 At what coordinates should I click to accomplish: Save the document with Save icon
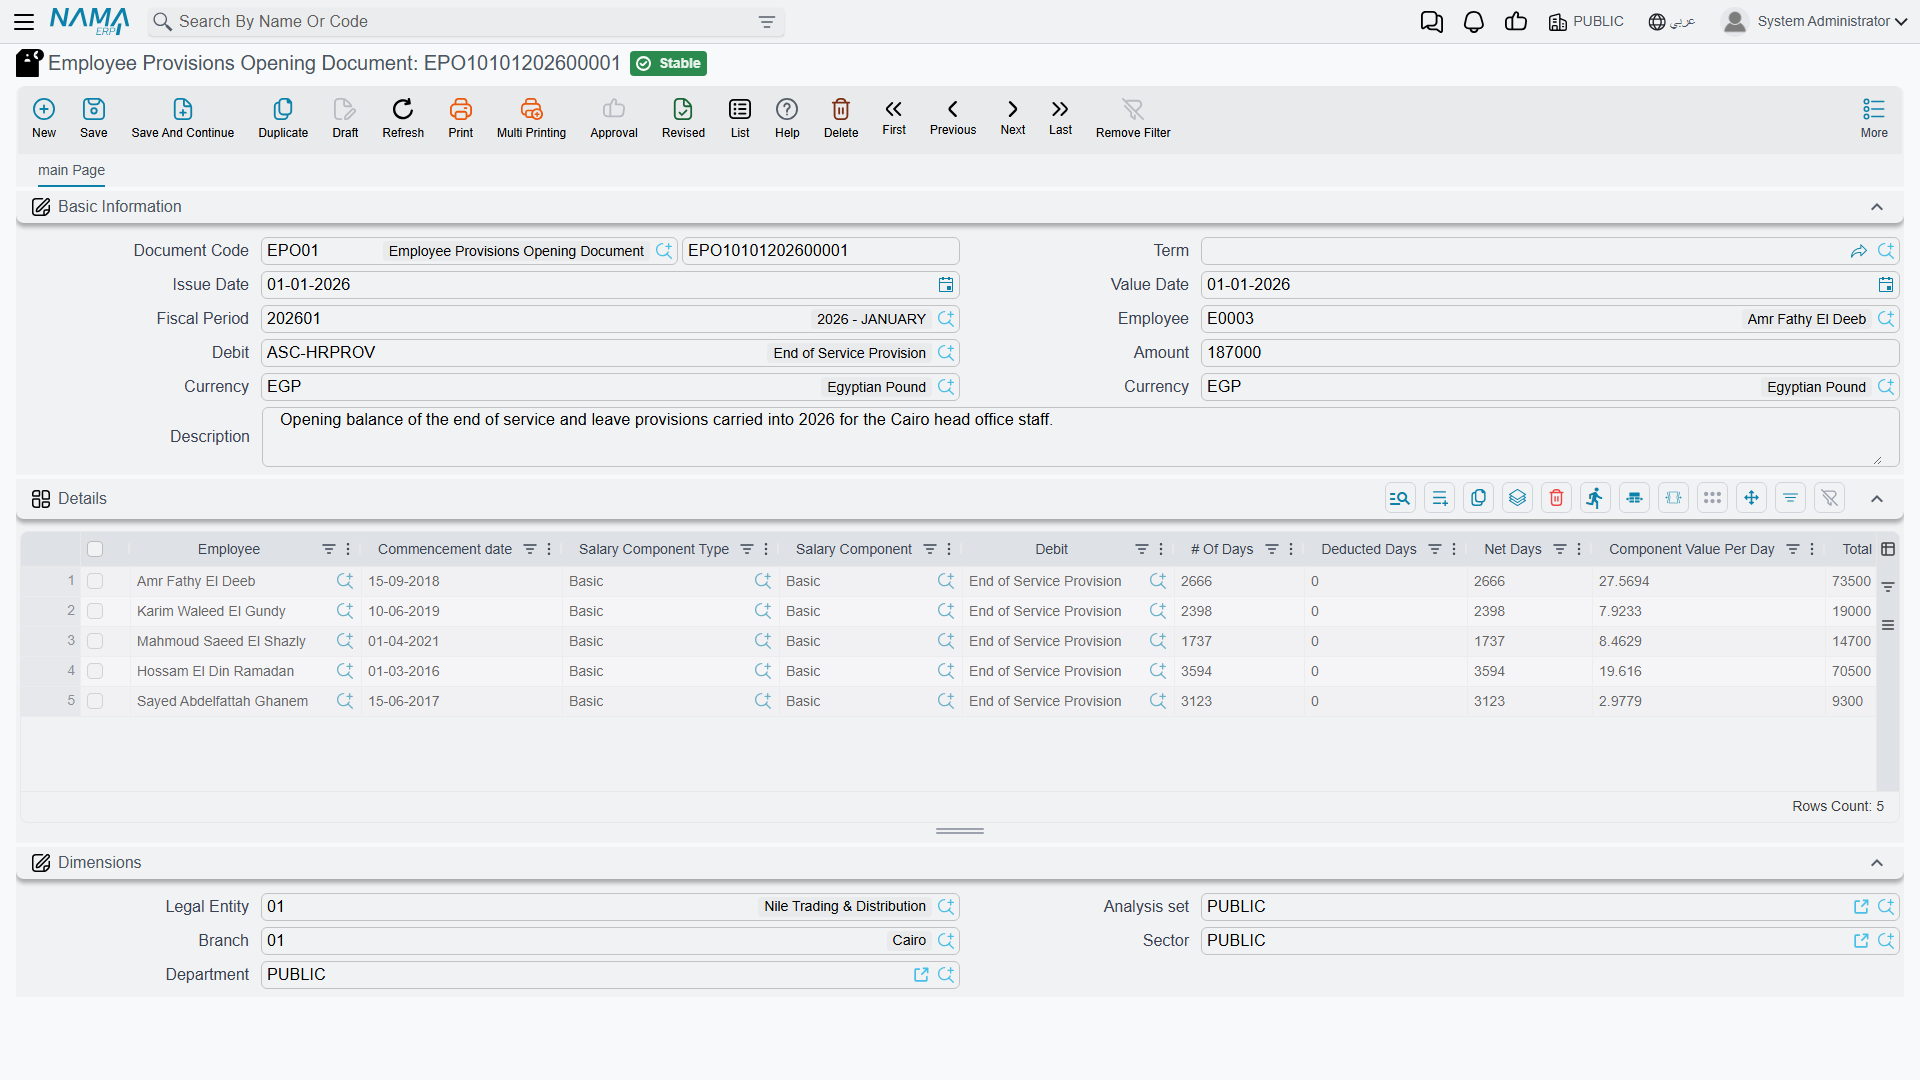94,109
